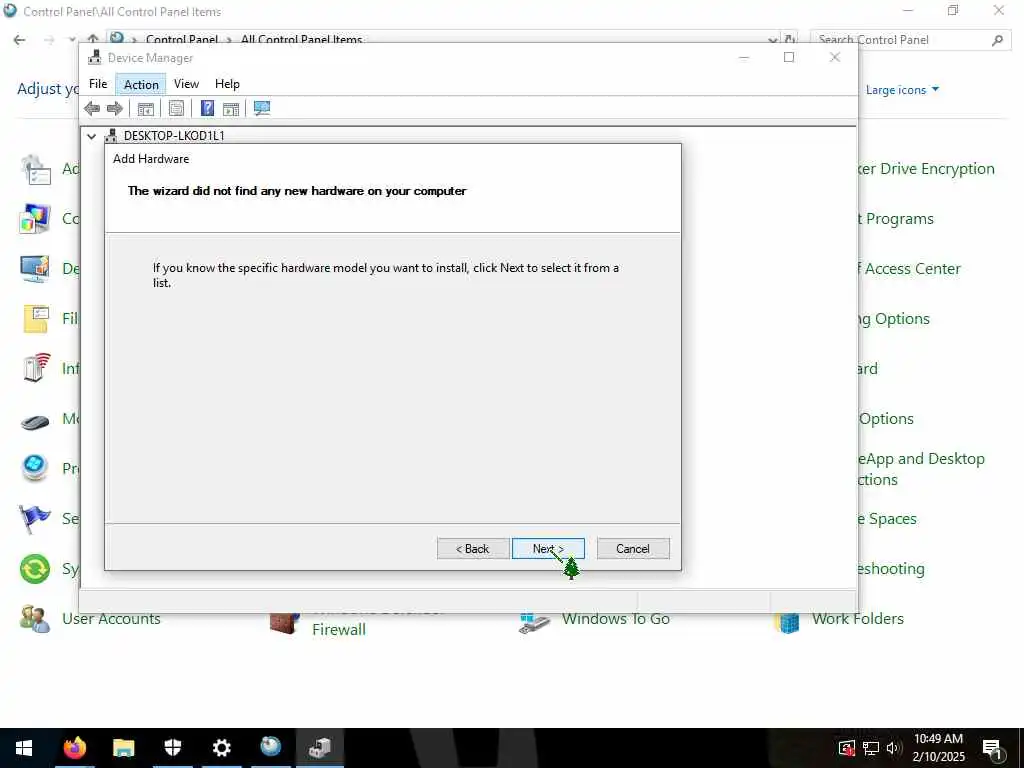Click the Security and Maintenance flag icon
The height and width of the screenshot is (768, 1024).
tap(35, 519)
